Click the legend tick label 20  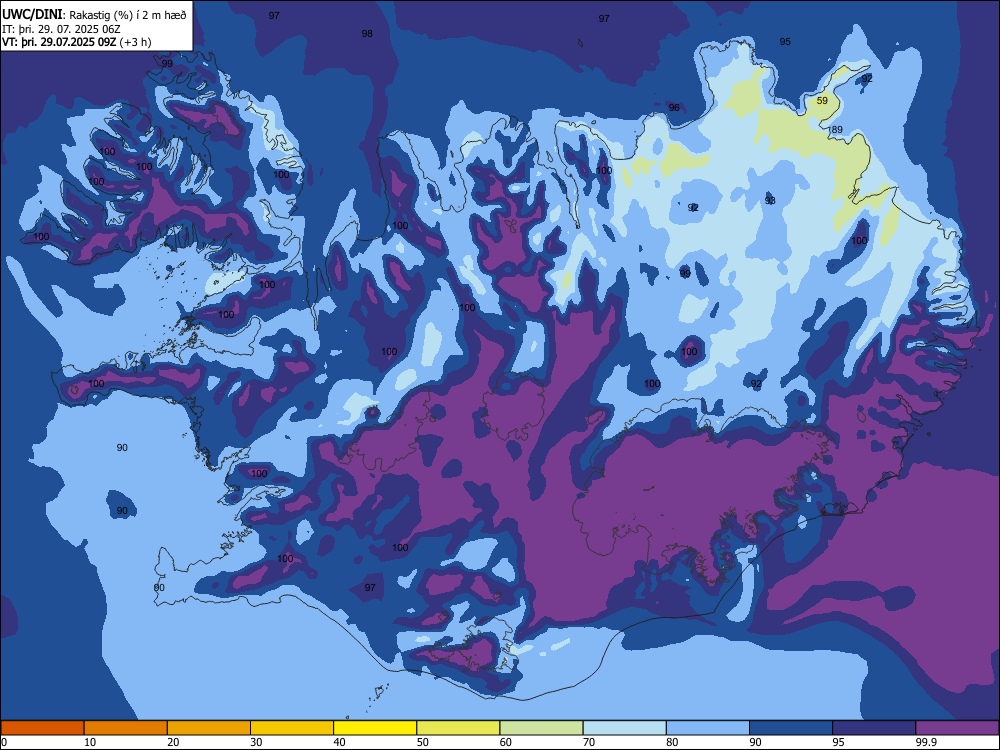pos(173,742)
